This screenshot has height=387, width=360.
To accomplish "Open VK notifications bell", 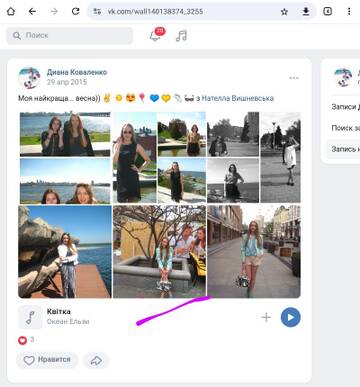I will point(156,35).
